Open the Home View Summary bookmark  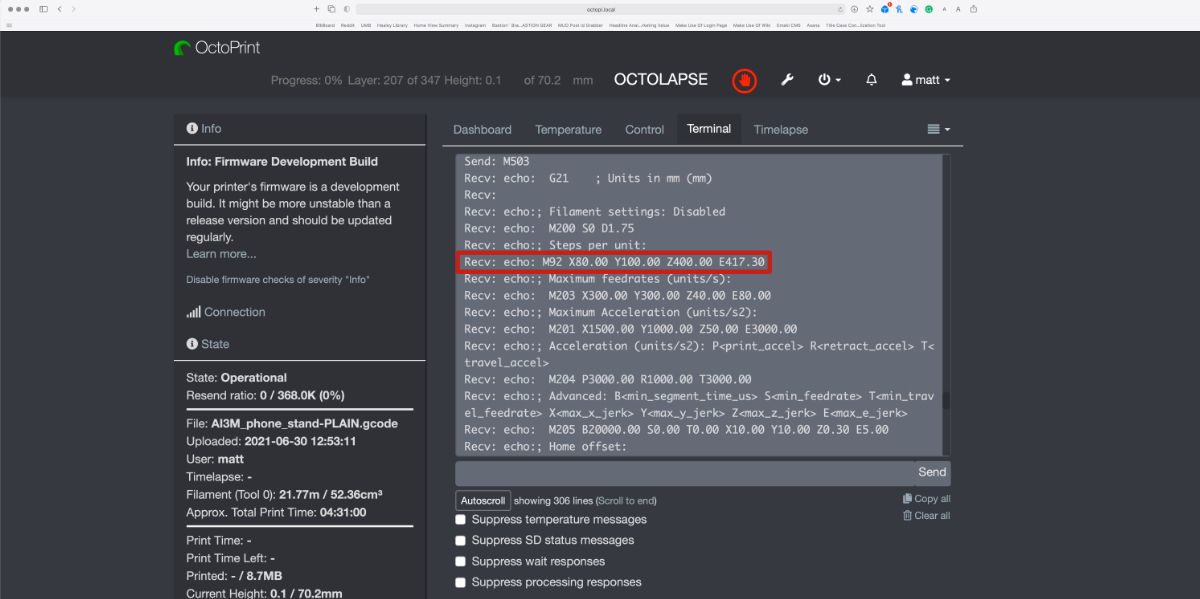[436, 25]
